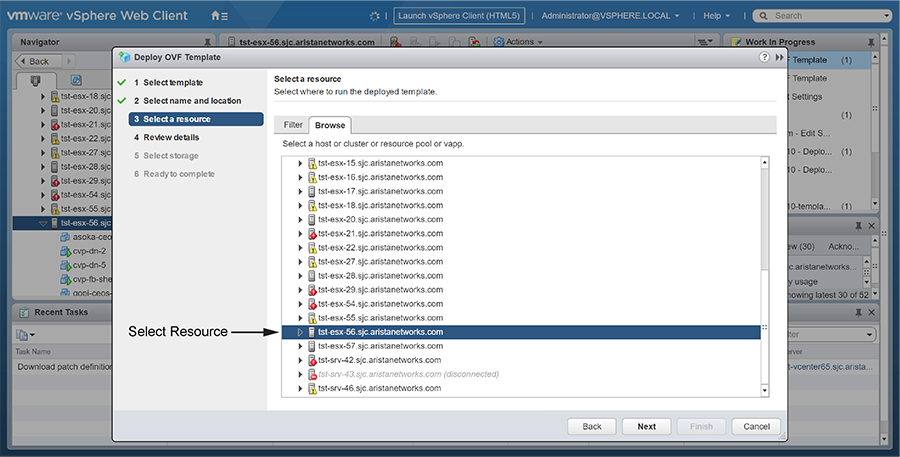Click cvp-dn-2 virtual machine icon in Navigator
The image size is (900, 457).
pyautogui.click(x=65, y=251)
